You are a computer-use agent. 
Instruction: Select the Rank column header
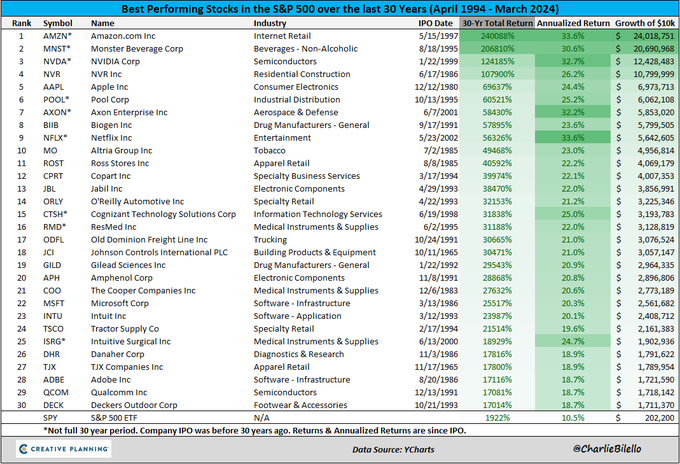click(22, 23)
